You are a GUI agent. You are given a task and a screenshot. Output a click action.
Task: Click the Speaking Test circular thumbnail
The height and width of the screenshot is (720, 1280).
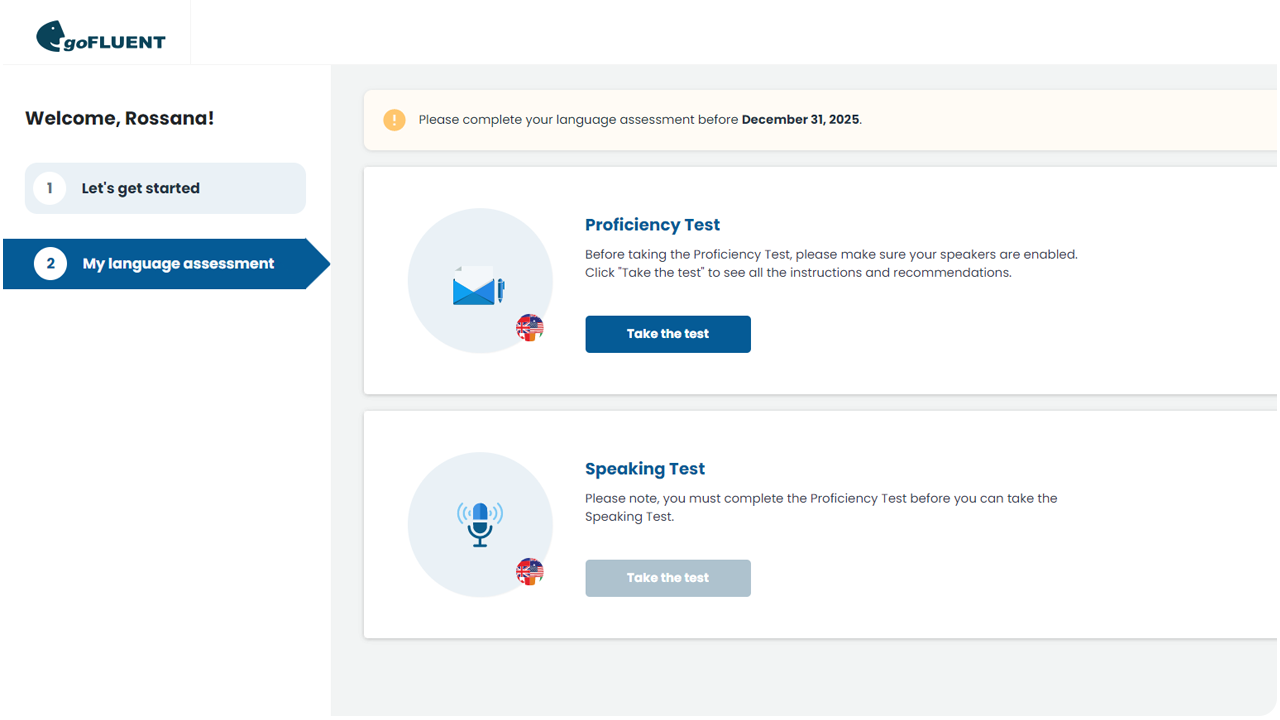(x=479, y=524)
